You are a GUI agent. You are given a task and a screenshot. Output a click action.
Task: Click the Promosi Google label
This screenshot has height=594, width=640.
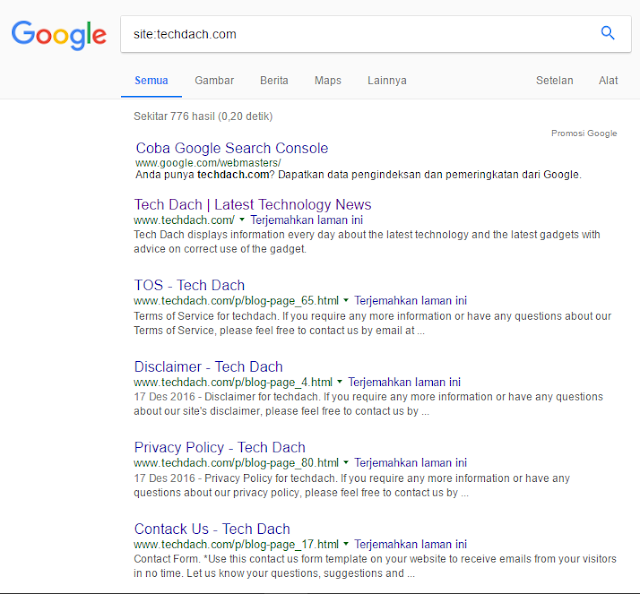(x=584, y=133)
